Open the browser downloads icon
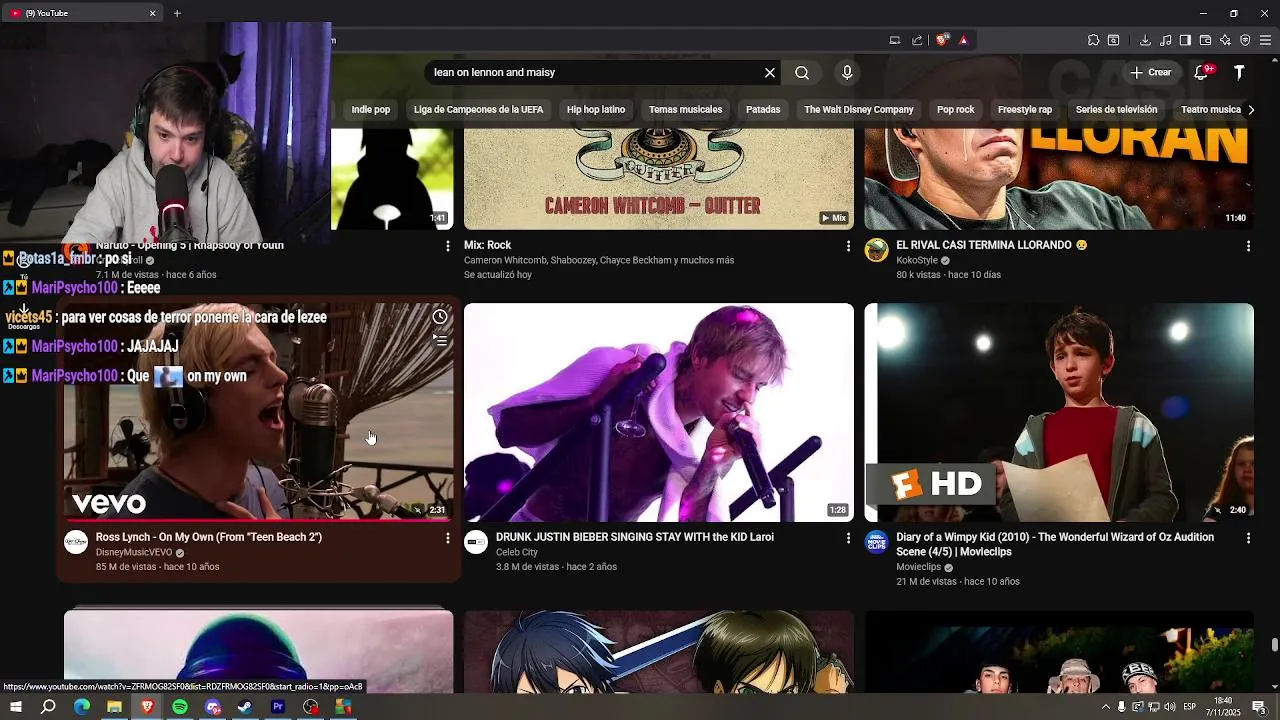The image size is (1280, 720). tap(1145, 40)
